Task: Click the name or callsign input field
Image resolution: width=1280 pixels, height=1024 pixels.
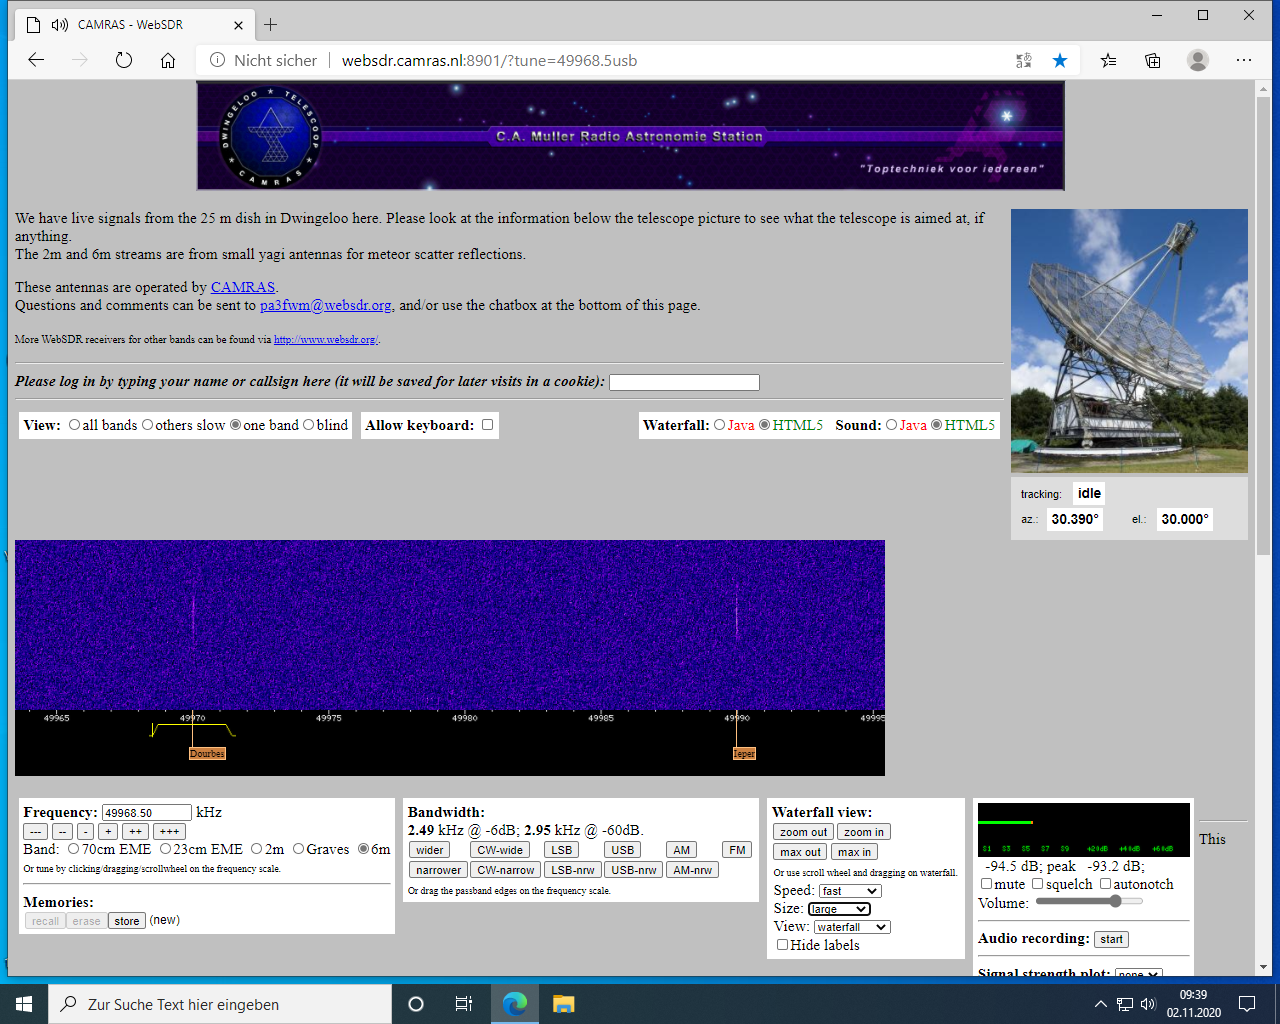Action: pos(685,382)
